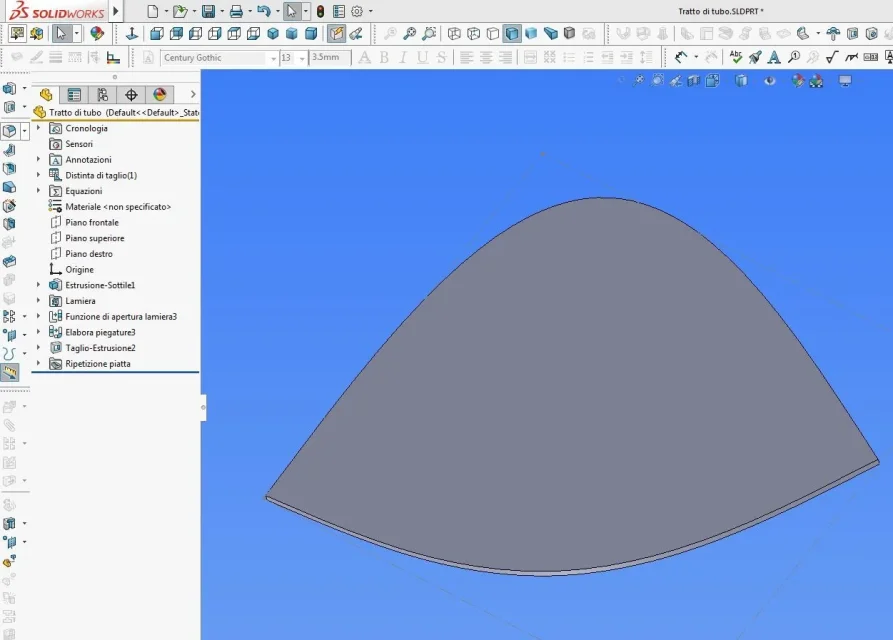The height and width of the screenshot is (640, 893).
Task: Save the part with the floppy disk icon
Action: pyautogui.click(x=208, y=11)
